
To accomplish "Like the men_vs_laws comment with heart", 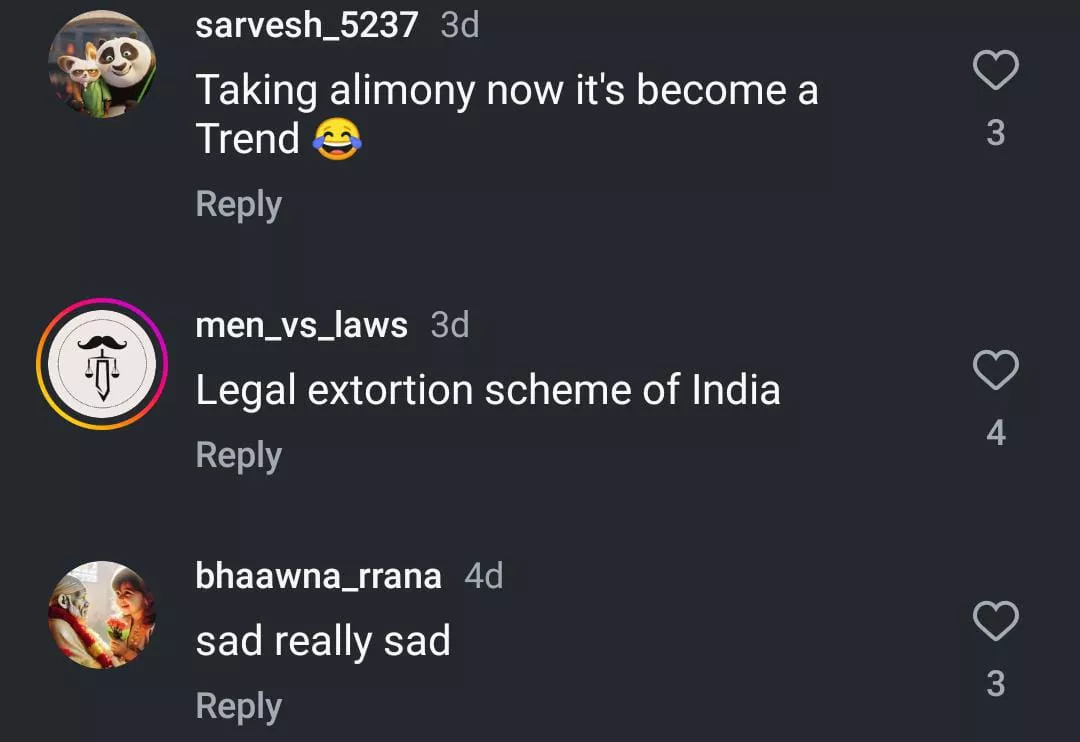I will coord(995,371).
